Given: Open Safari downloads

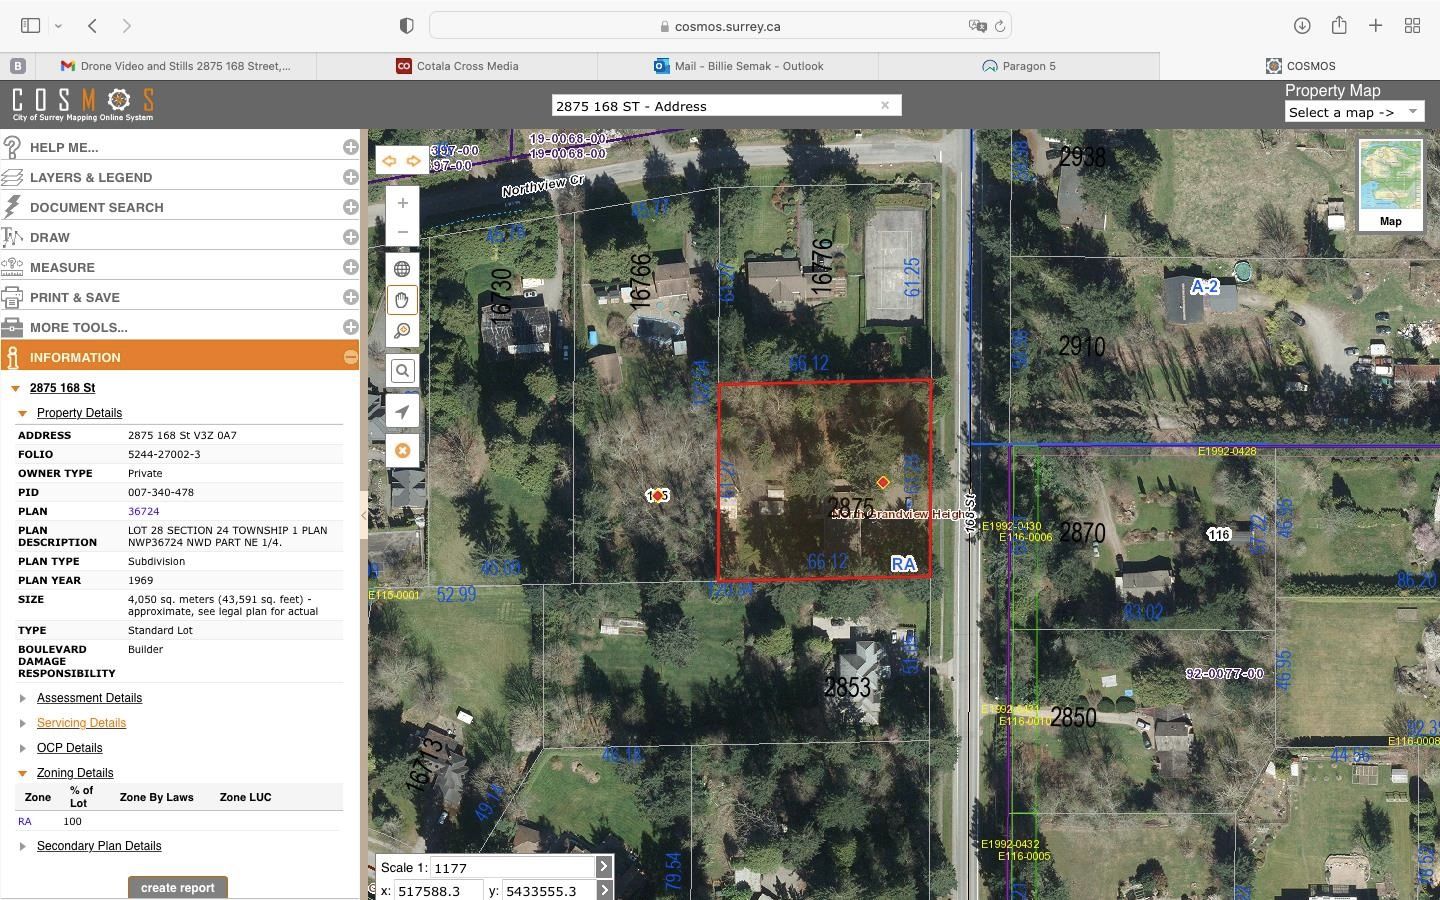Looking at the screenshot, I should pos(1302,25).
